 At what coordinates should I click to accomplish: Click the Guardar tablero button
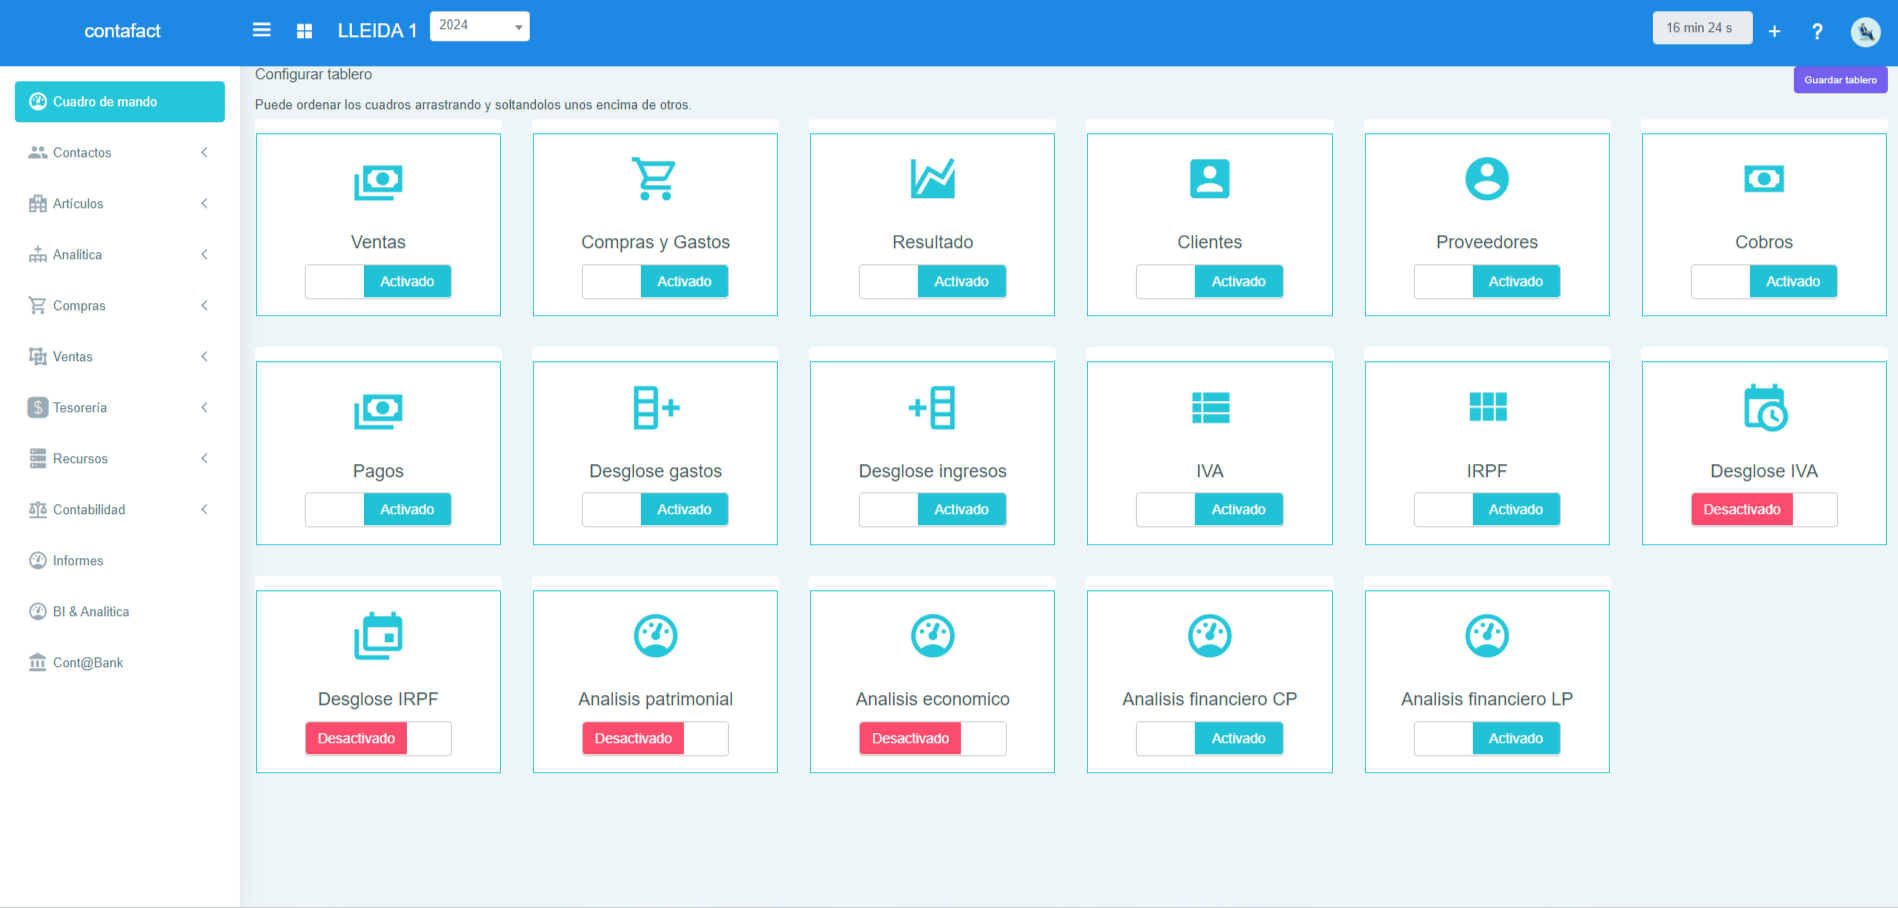(1840, 80)
